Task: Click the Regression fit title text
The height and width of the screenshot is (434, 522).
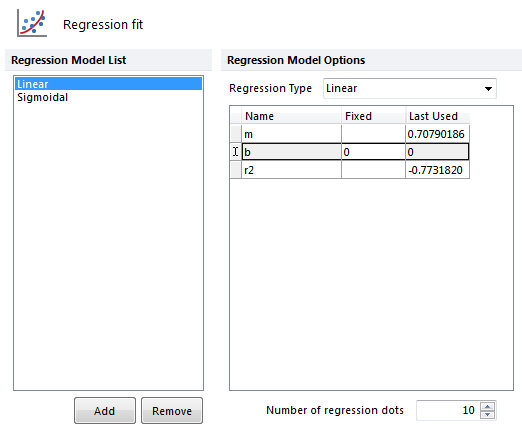Action: [x=103, y=24]
